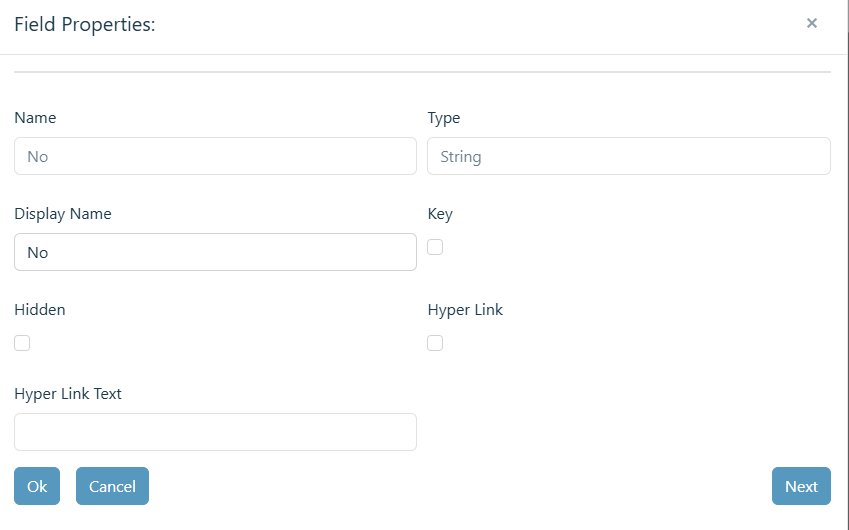Click the Cancel button
This screenshot has height=530, width=849.
112,486
